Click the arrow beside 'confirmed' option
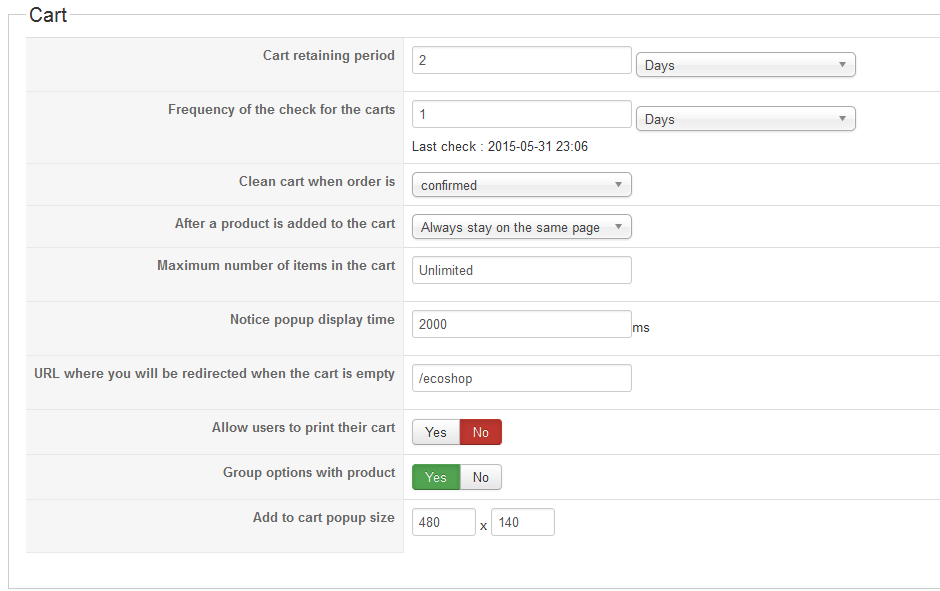 (618, 185)
